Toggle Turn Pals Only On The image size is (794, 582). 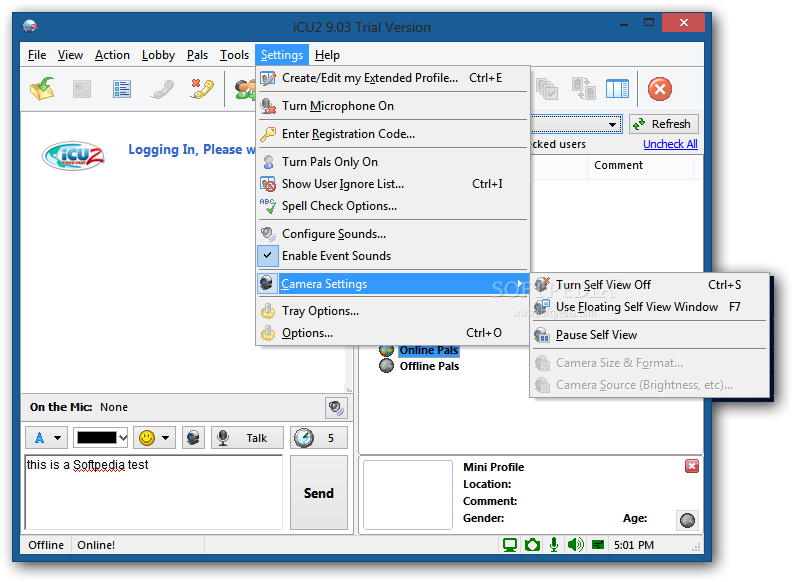pos(393,162)
